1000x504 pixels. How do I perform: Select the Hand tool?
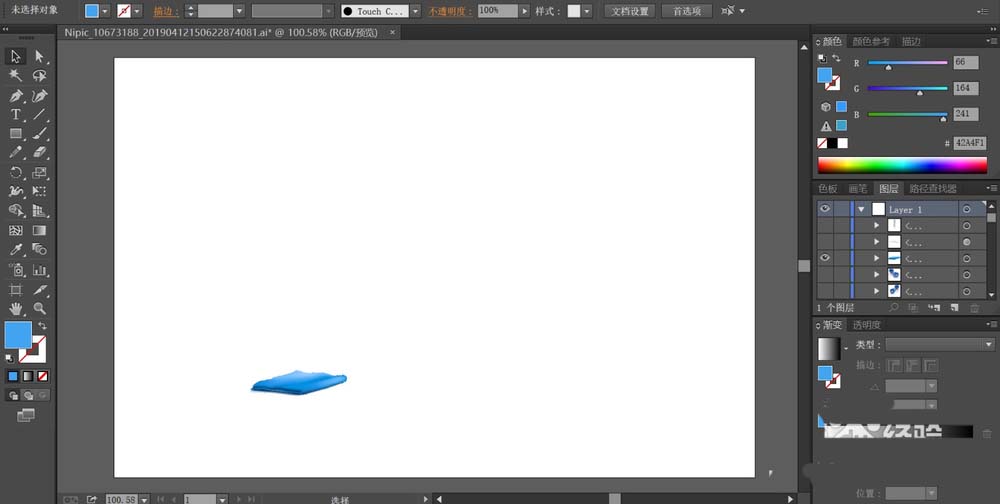pos(15,309)
